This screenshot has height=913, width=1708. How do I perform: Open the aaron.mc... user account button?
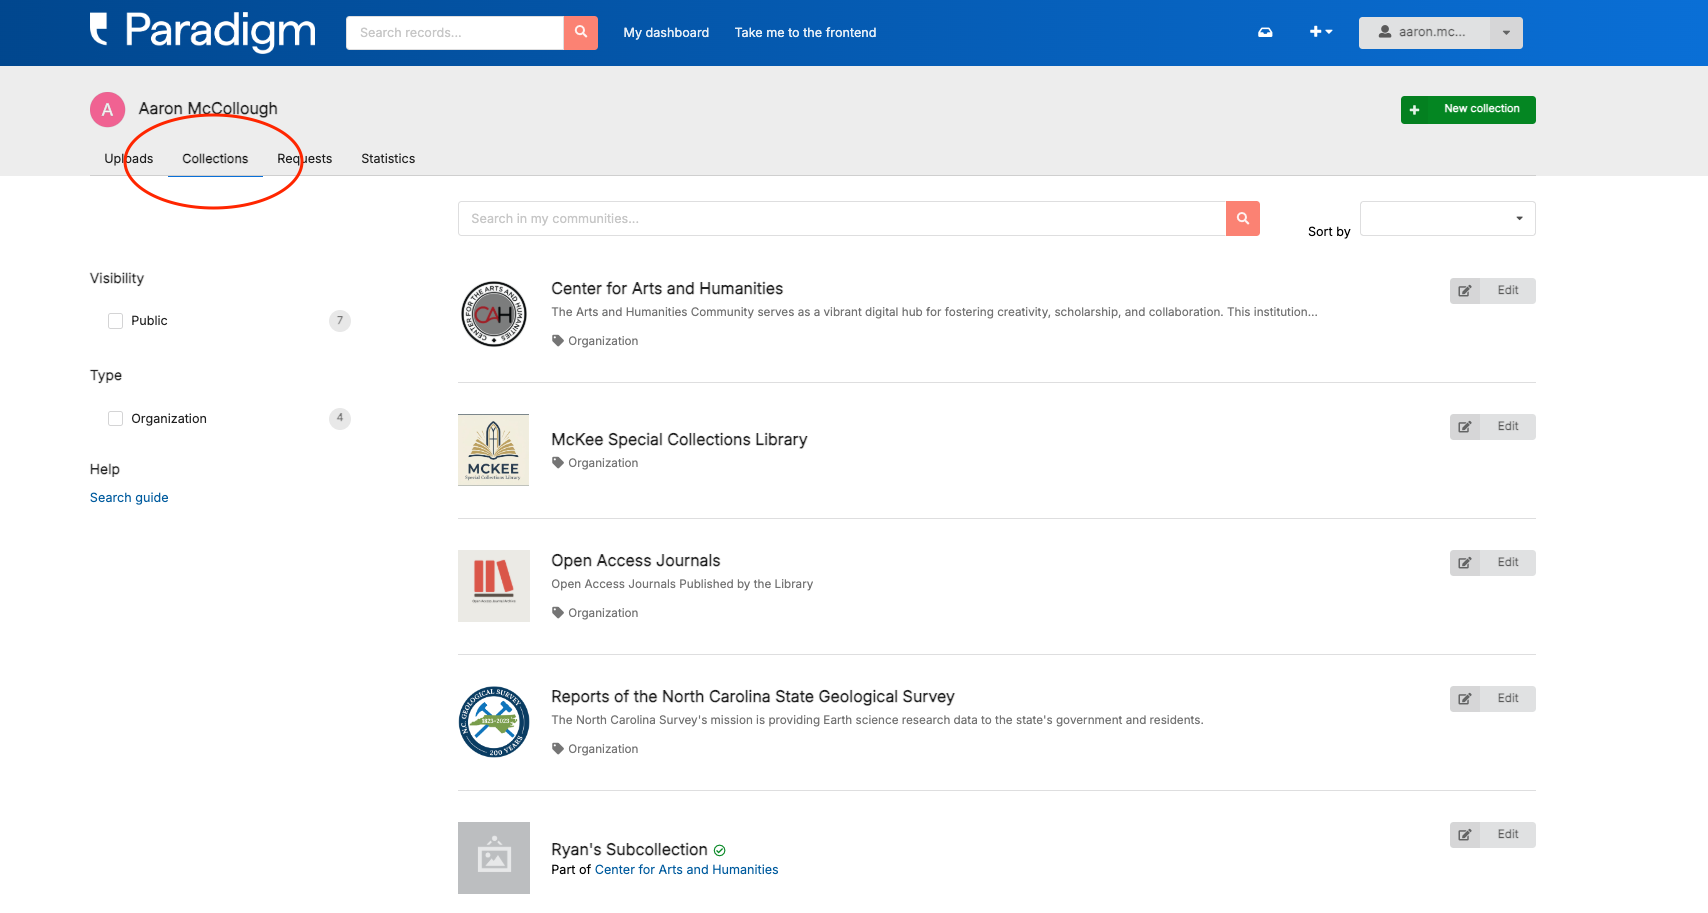1424,33
